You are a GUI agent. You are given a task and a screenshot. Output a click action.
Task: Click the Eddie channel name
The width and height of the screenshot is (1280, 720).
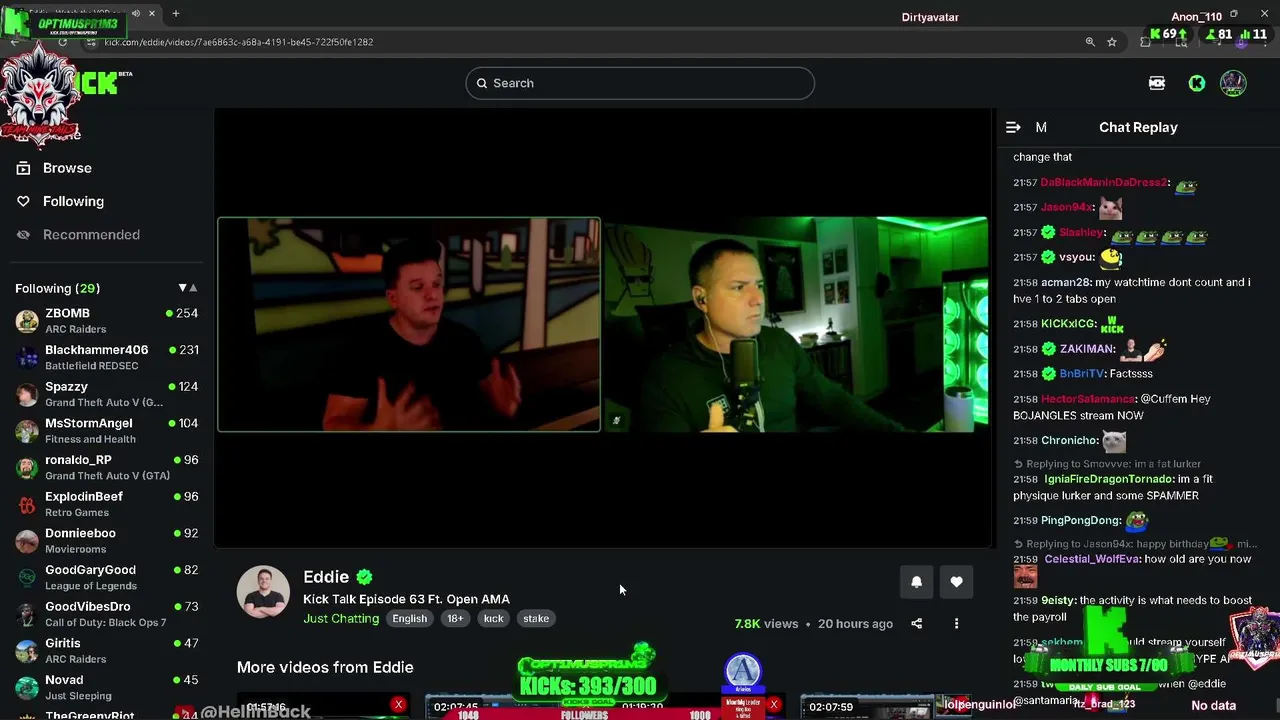tap(326, 577)
